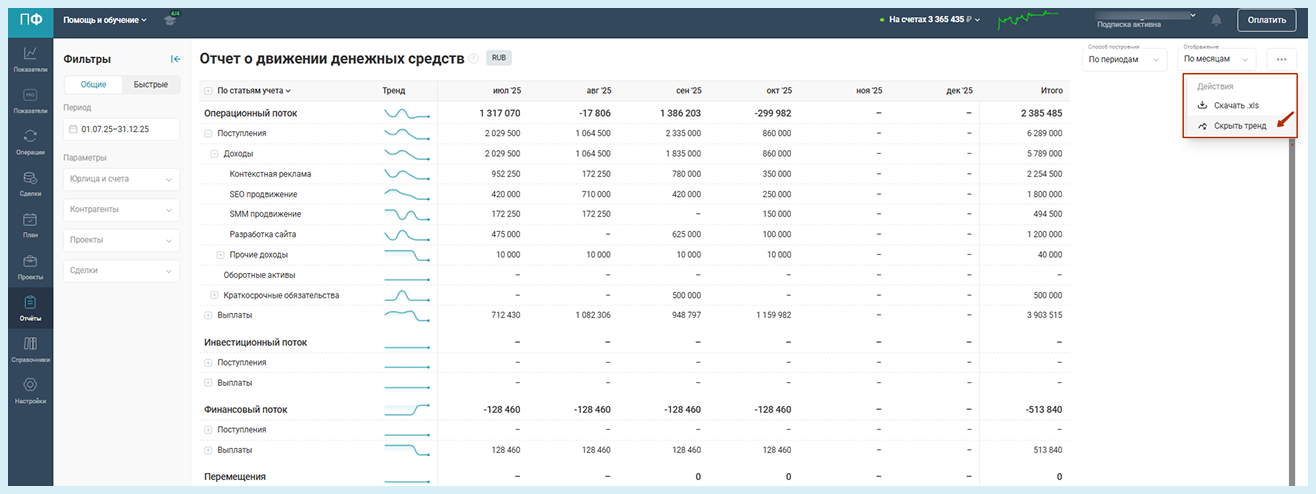1316x494 pixels.
Task: Open Настройки gear icon
Action: (29, 390)
